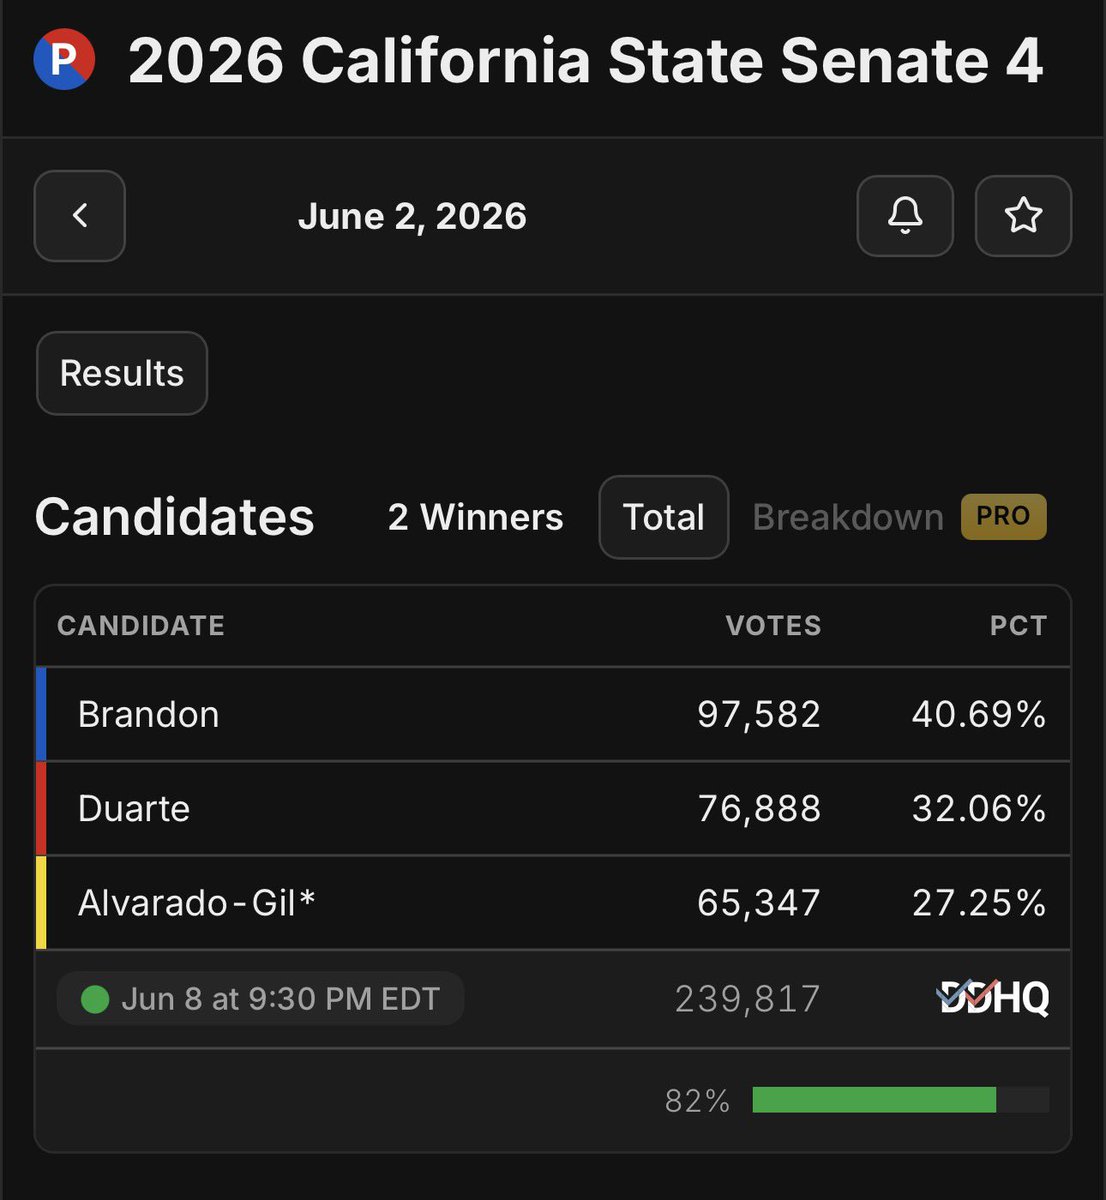This screenshot has width=1106, height=1200.
Task: Select the Alvarado-Gil candidate row
Action: 553,902
